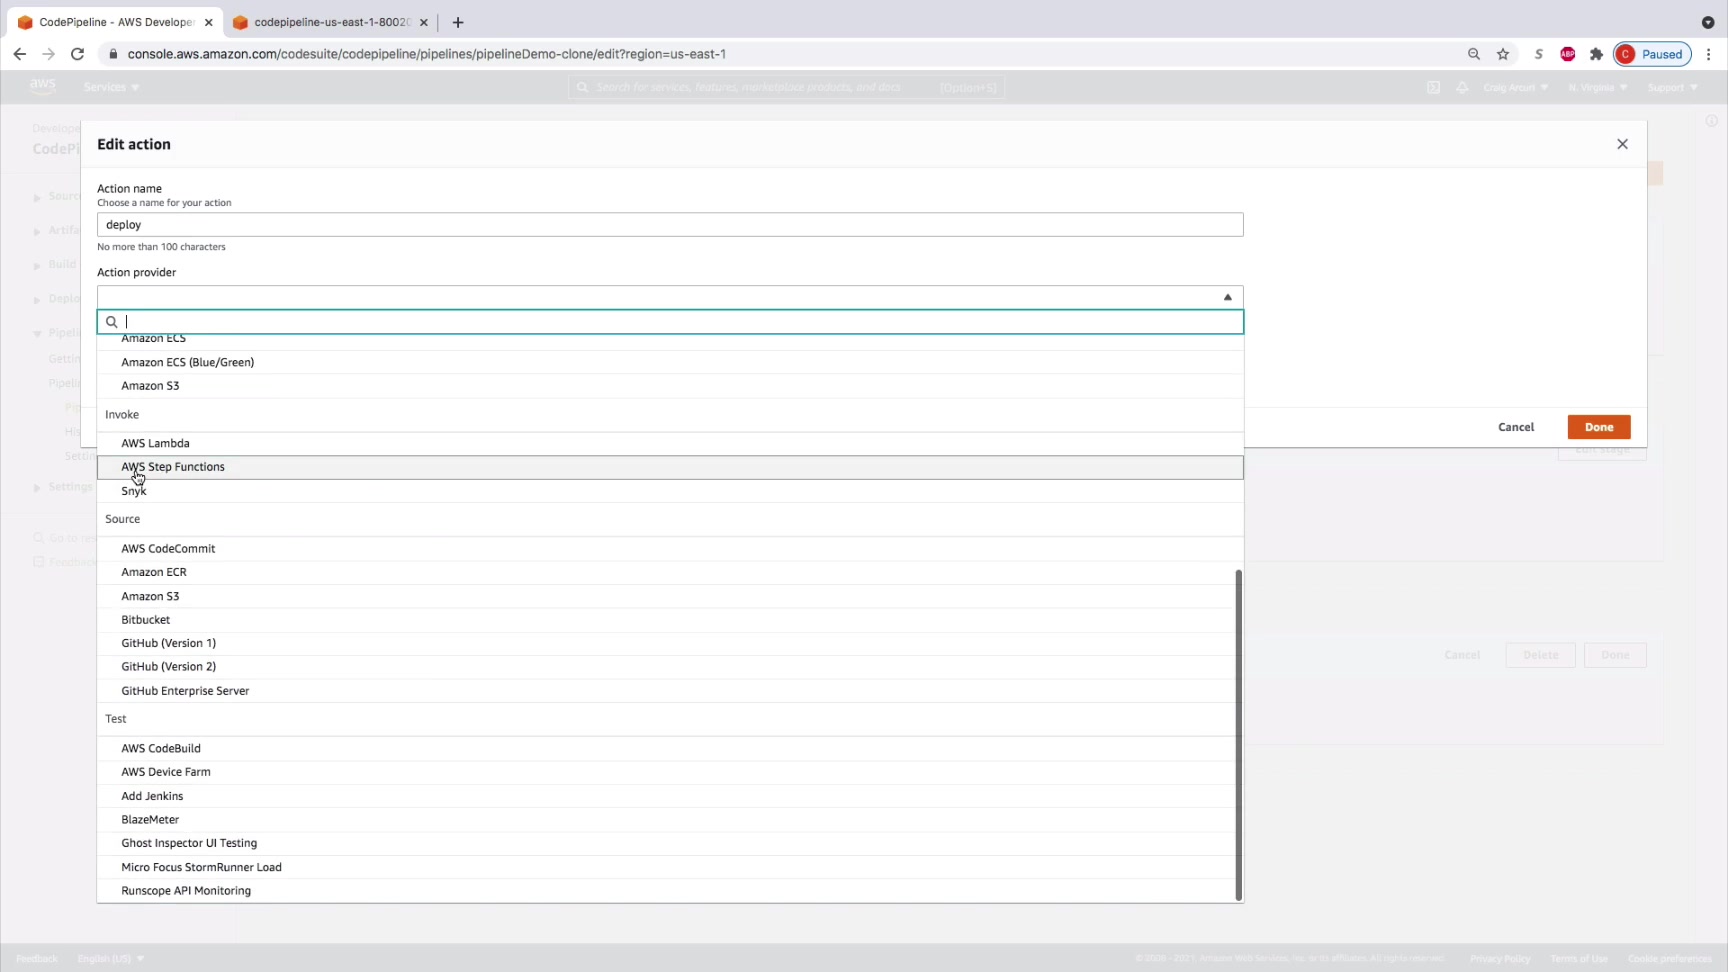Open AWS notifications bell
This screenshot has height=972, width=1728.
pyautogui.click(x=1462, y=87)
